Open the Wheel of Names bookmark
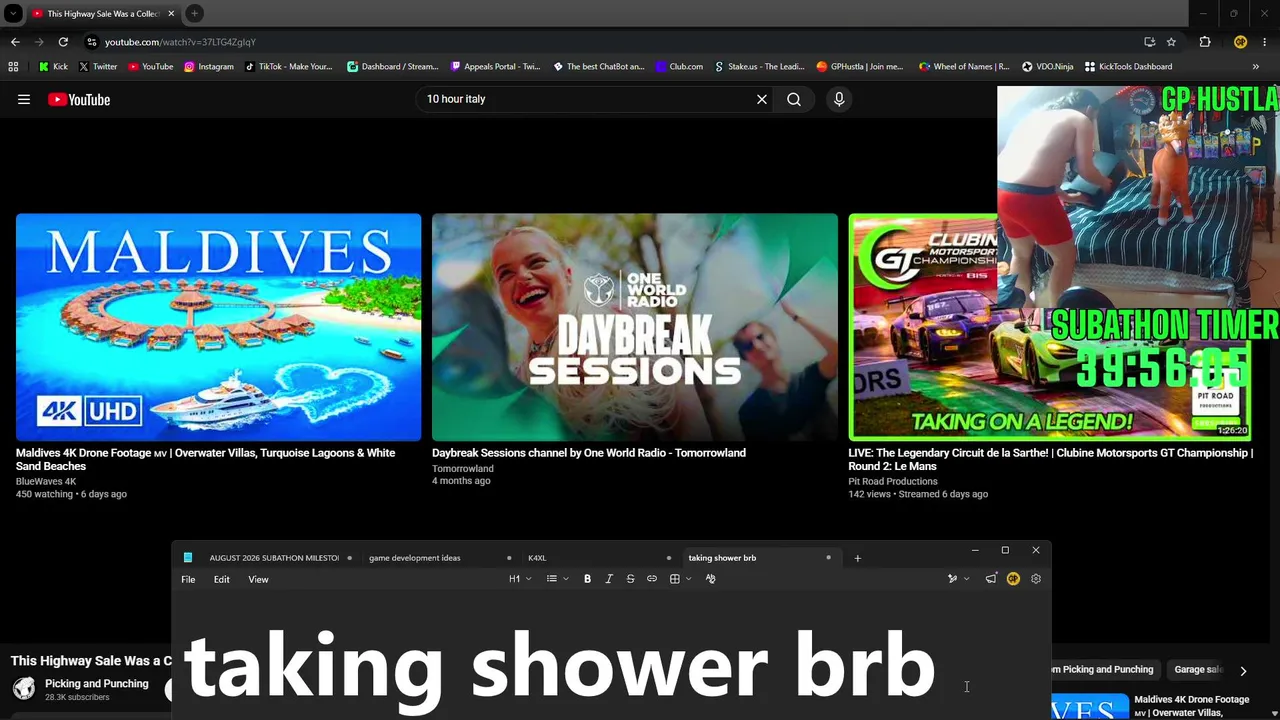 click(963, 67)
